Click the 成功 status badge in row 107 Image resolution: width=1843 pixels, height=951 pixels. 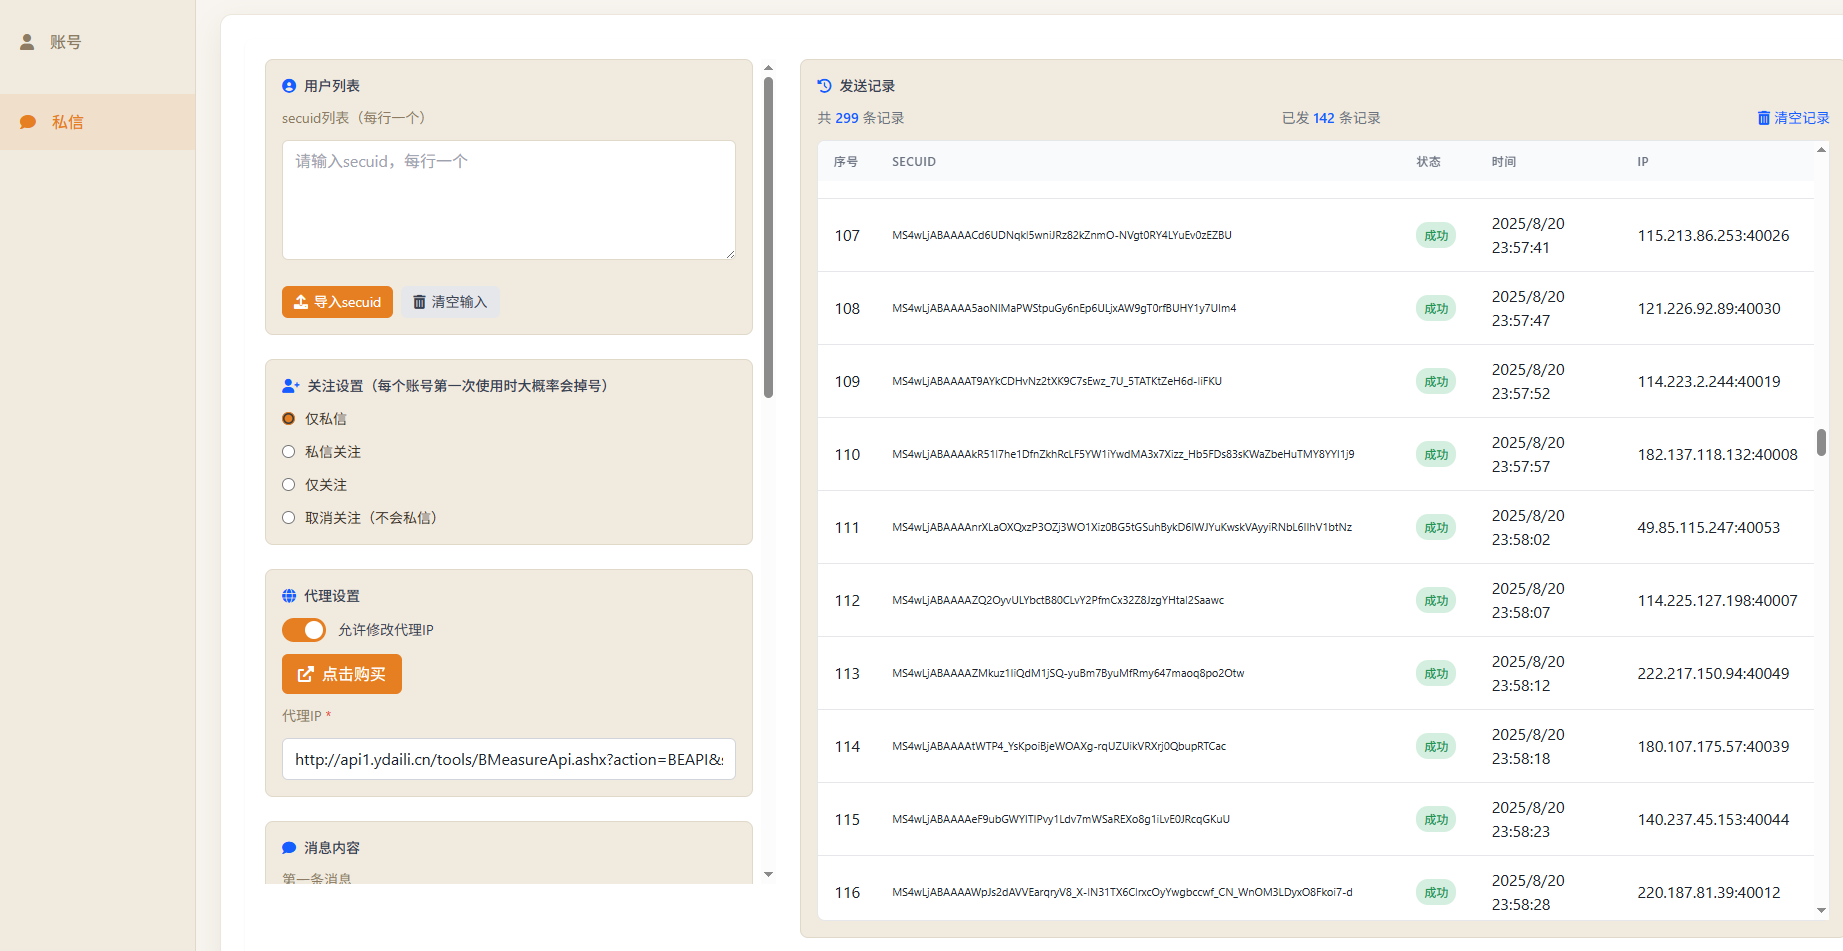click(x=1435, y=236)
